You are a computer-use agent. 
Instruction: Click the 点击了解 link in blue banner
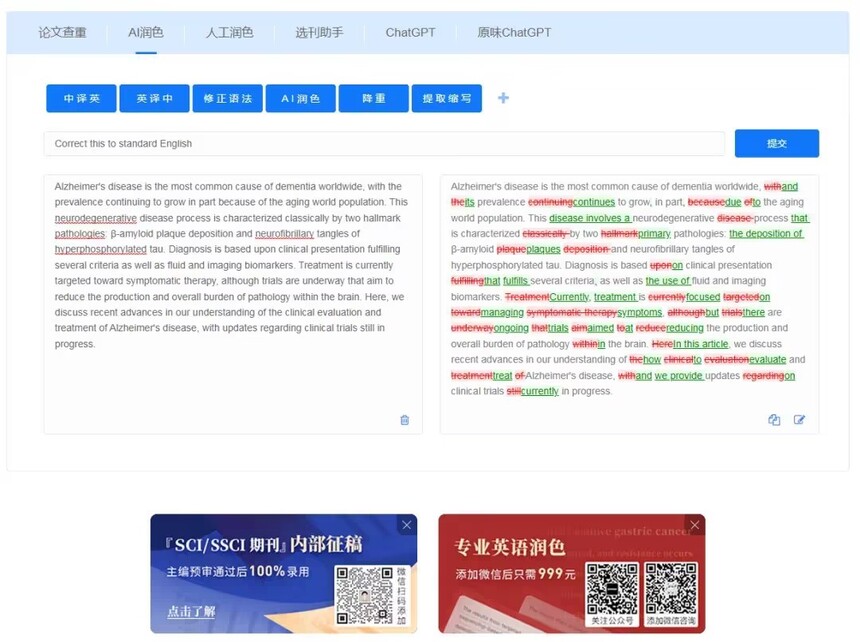pyautogui.click(x=191, y=611)
